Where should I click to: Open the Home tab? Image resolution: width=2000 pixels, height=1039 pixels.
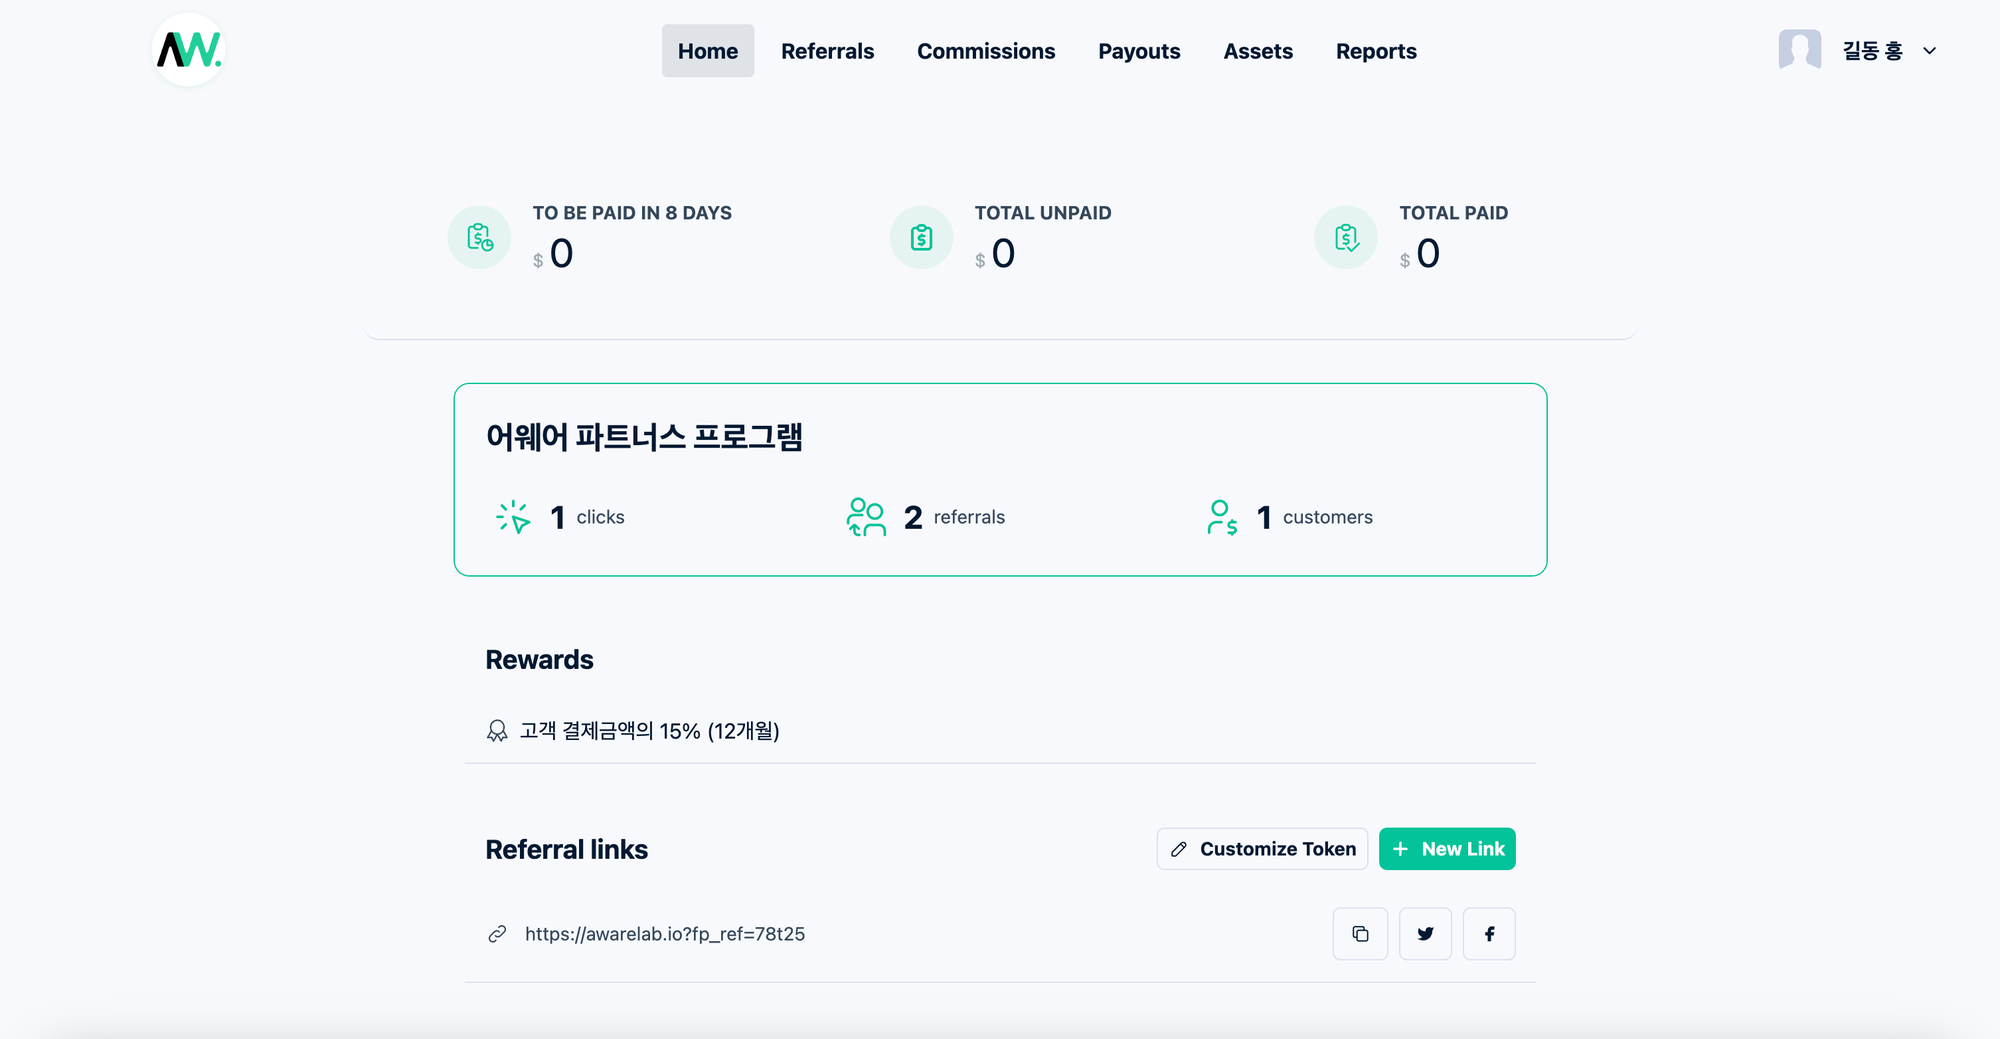(x=708, y=51)
